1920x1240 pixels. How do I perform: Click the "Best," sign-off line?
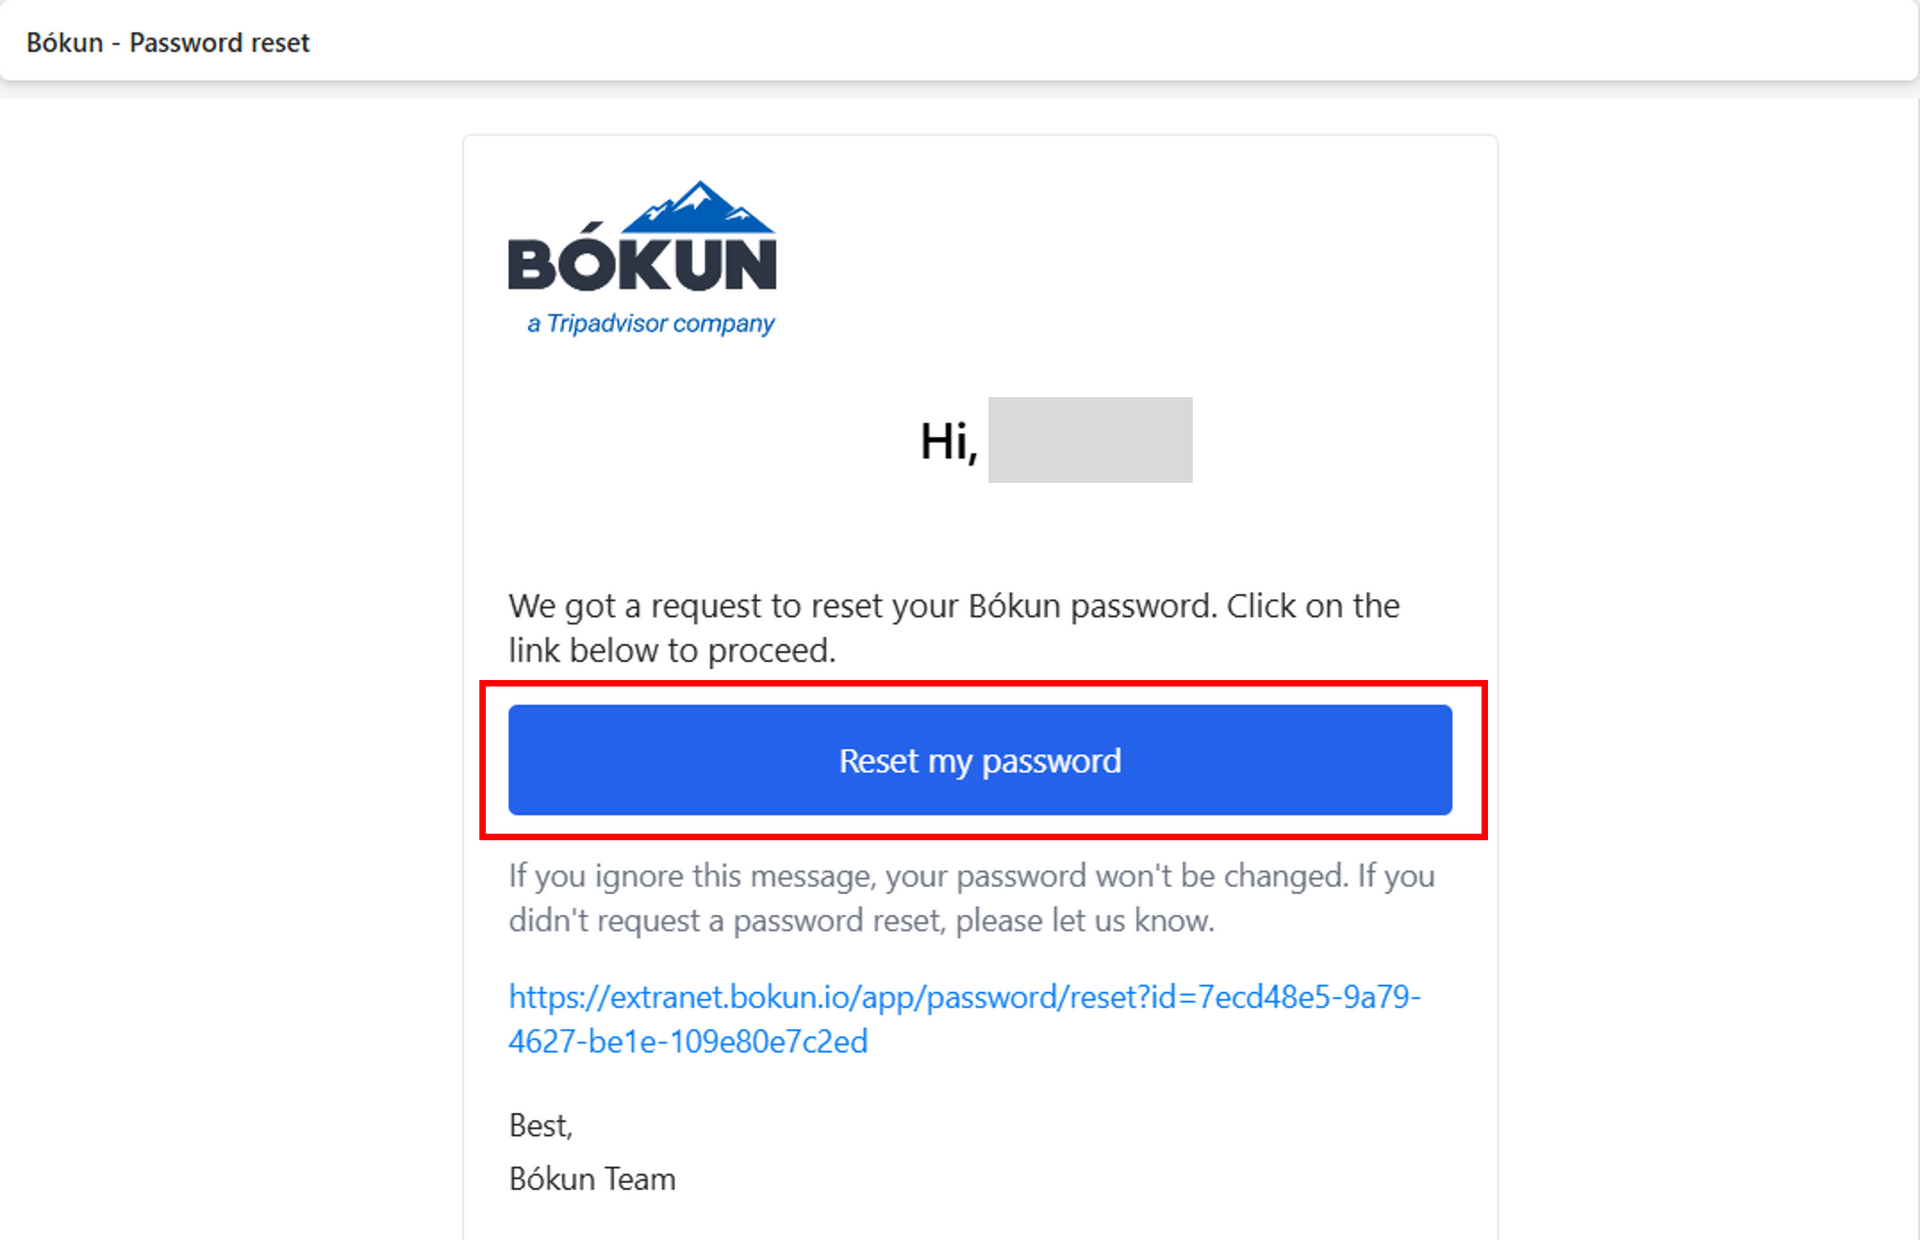pyautogui.click(x=541, y=1126)
